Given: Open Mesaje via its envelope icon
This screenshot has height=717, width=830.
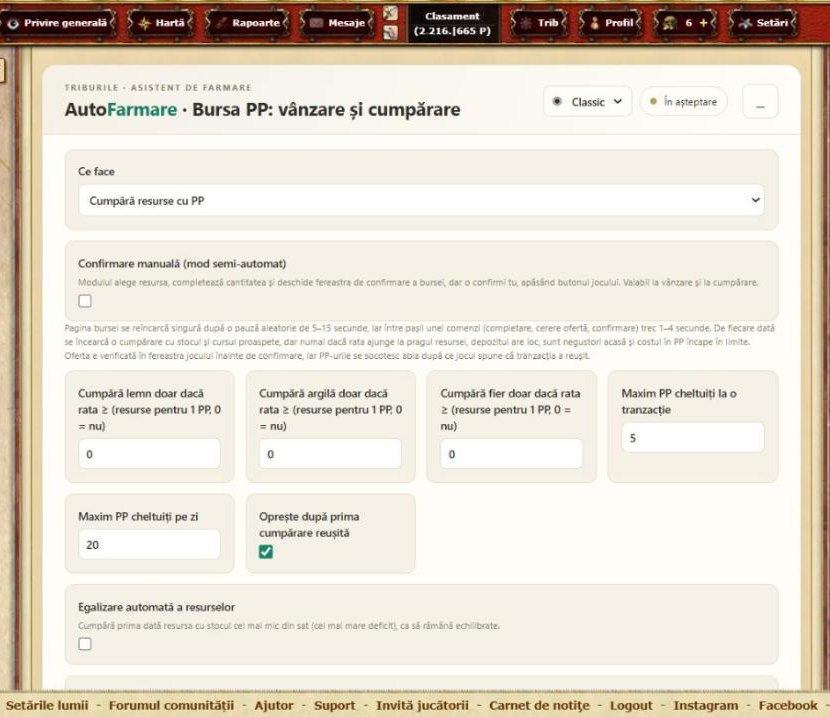Looking at the screenshot, I should tap(316, 23).
